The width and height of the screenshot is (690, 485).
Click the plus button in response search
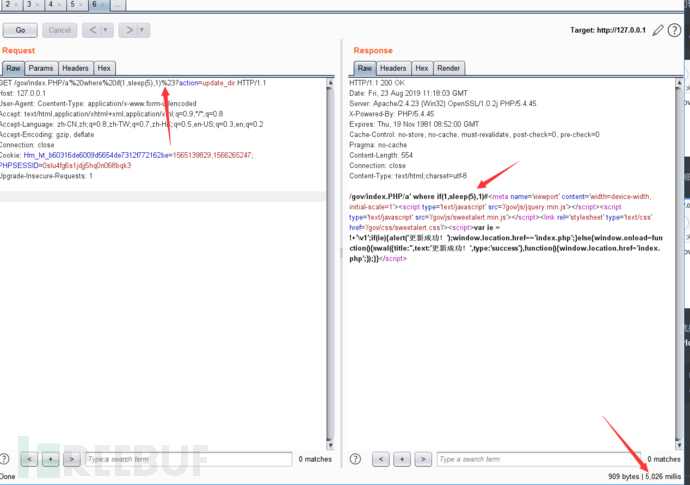[x=402, y=459]
